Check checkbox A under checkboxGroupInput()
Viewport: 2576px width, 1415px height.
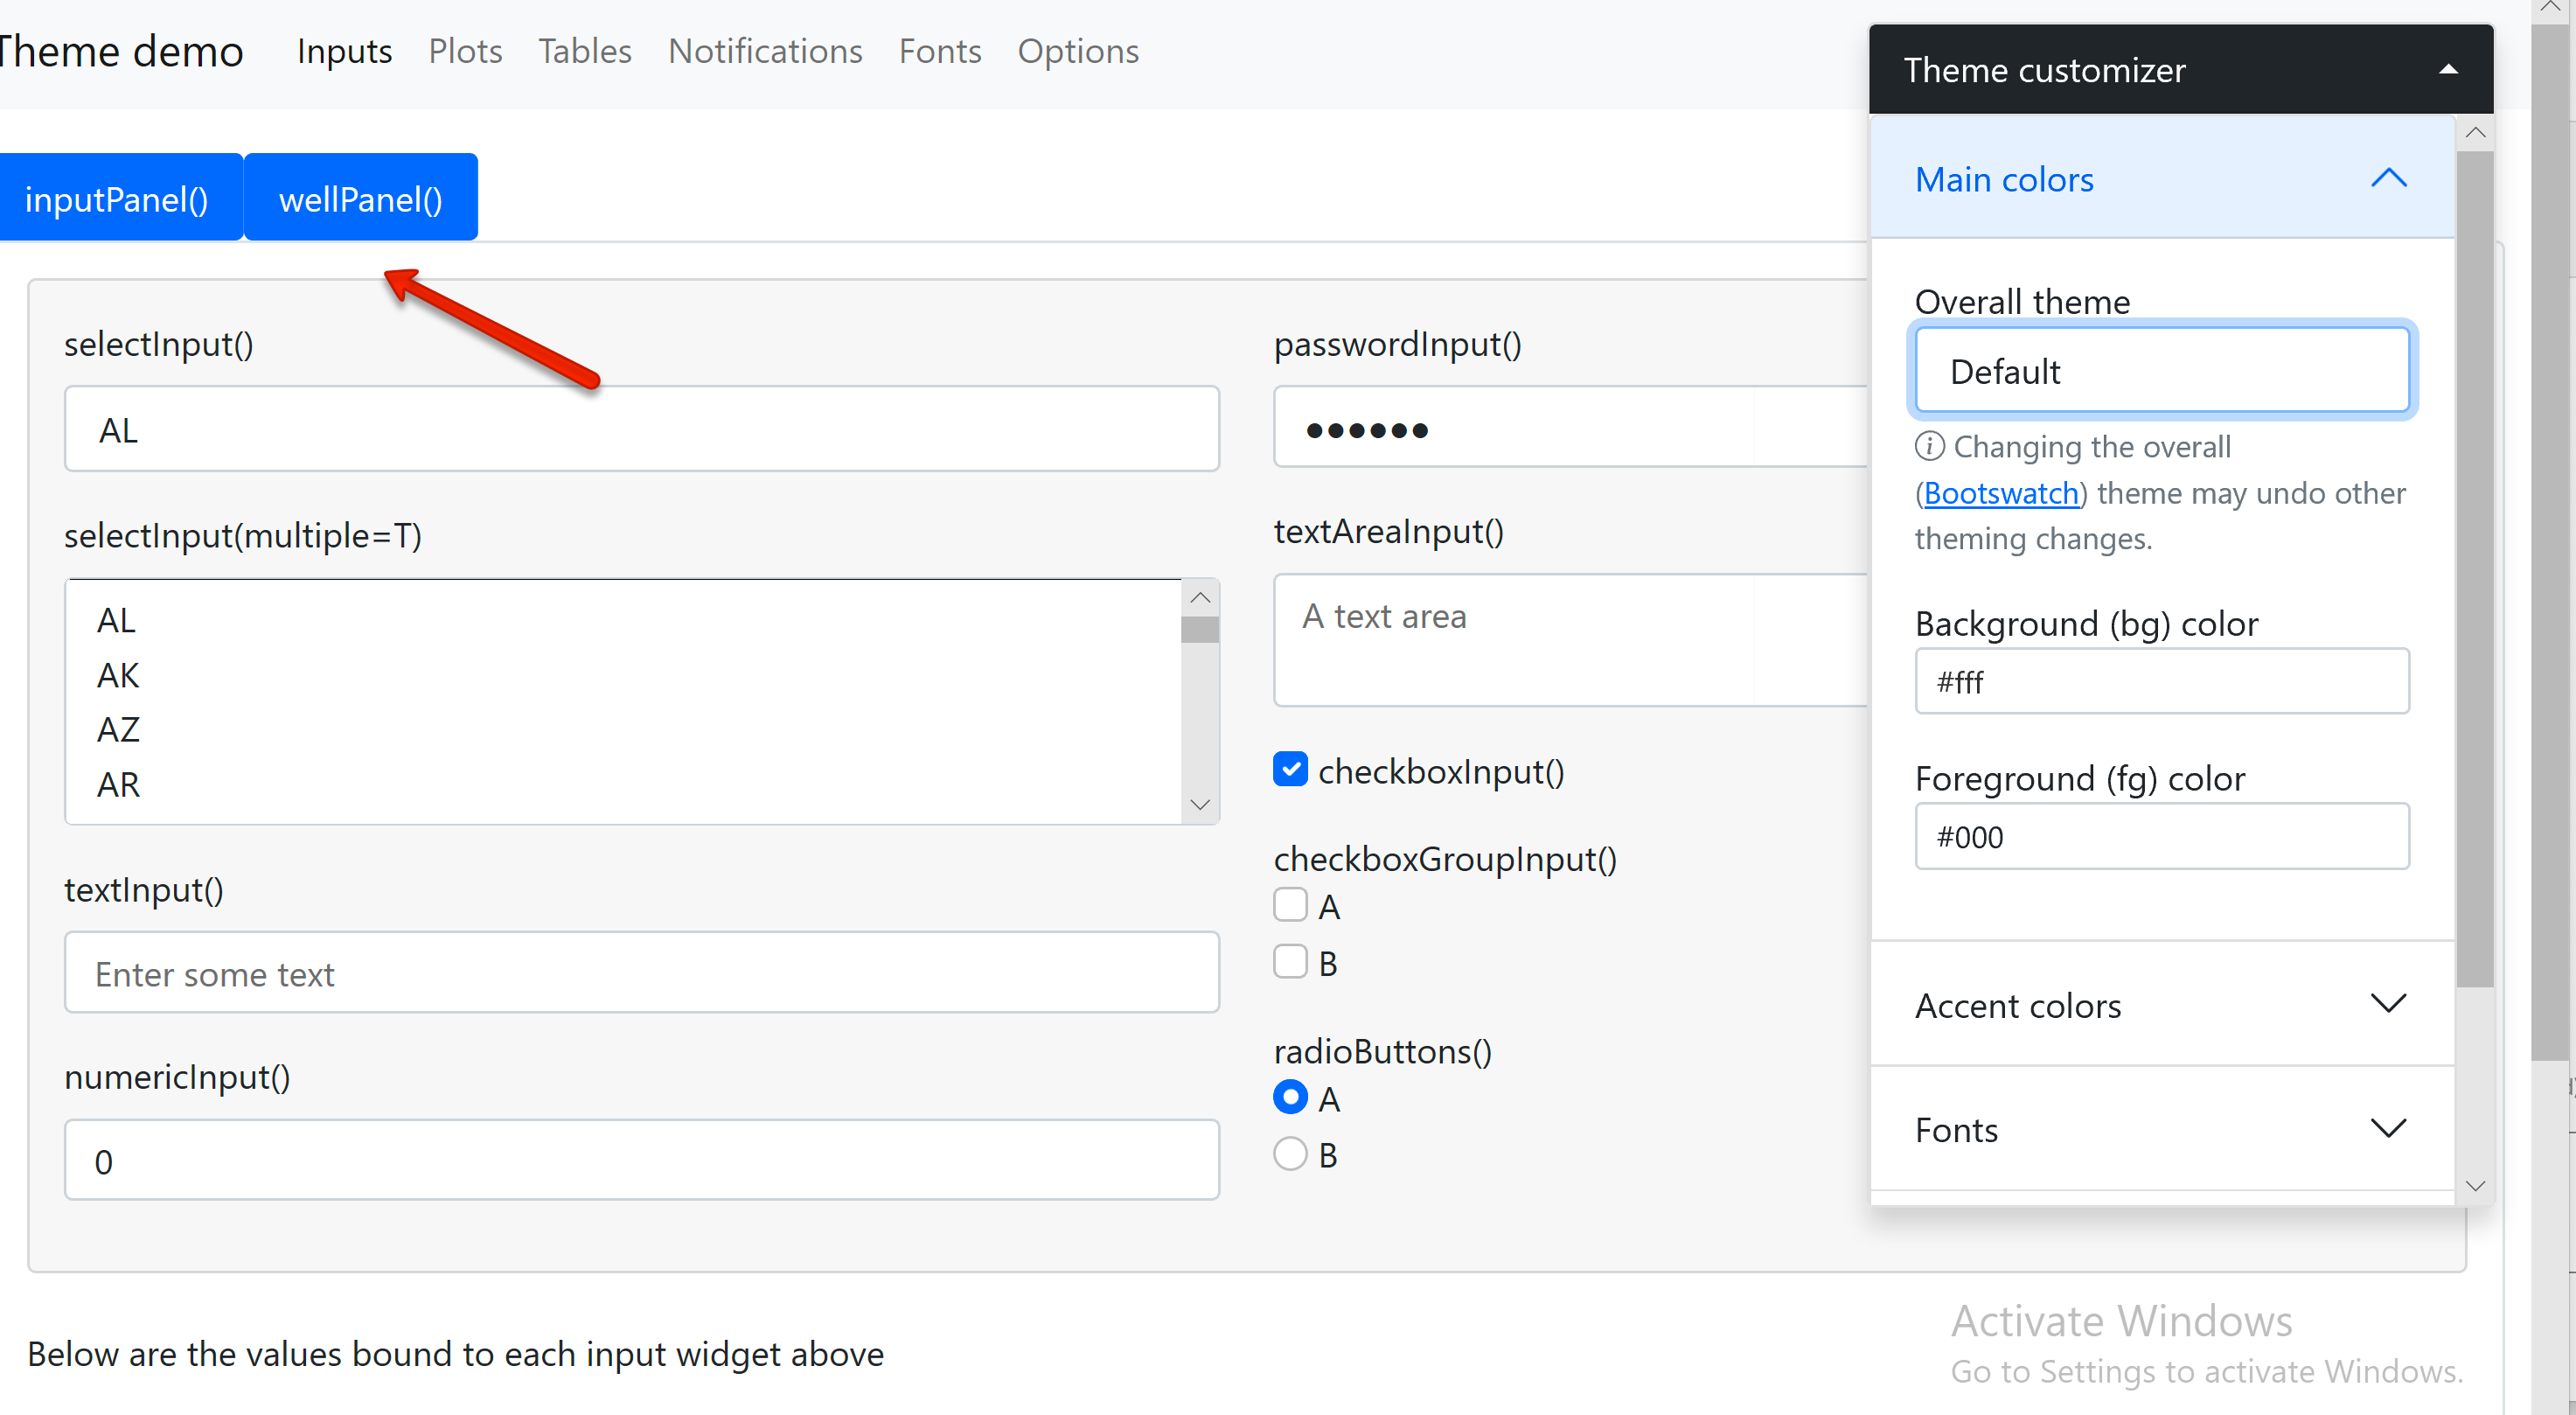tap(1290, 904)
